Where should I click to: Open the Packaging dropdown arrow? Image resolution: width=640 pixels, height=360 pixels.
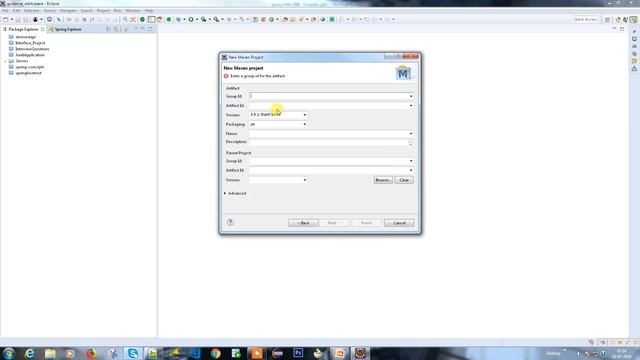[304, 124]
